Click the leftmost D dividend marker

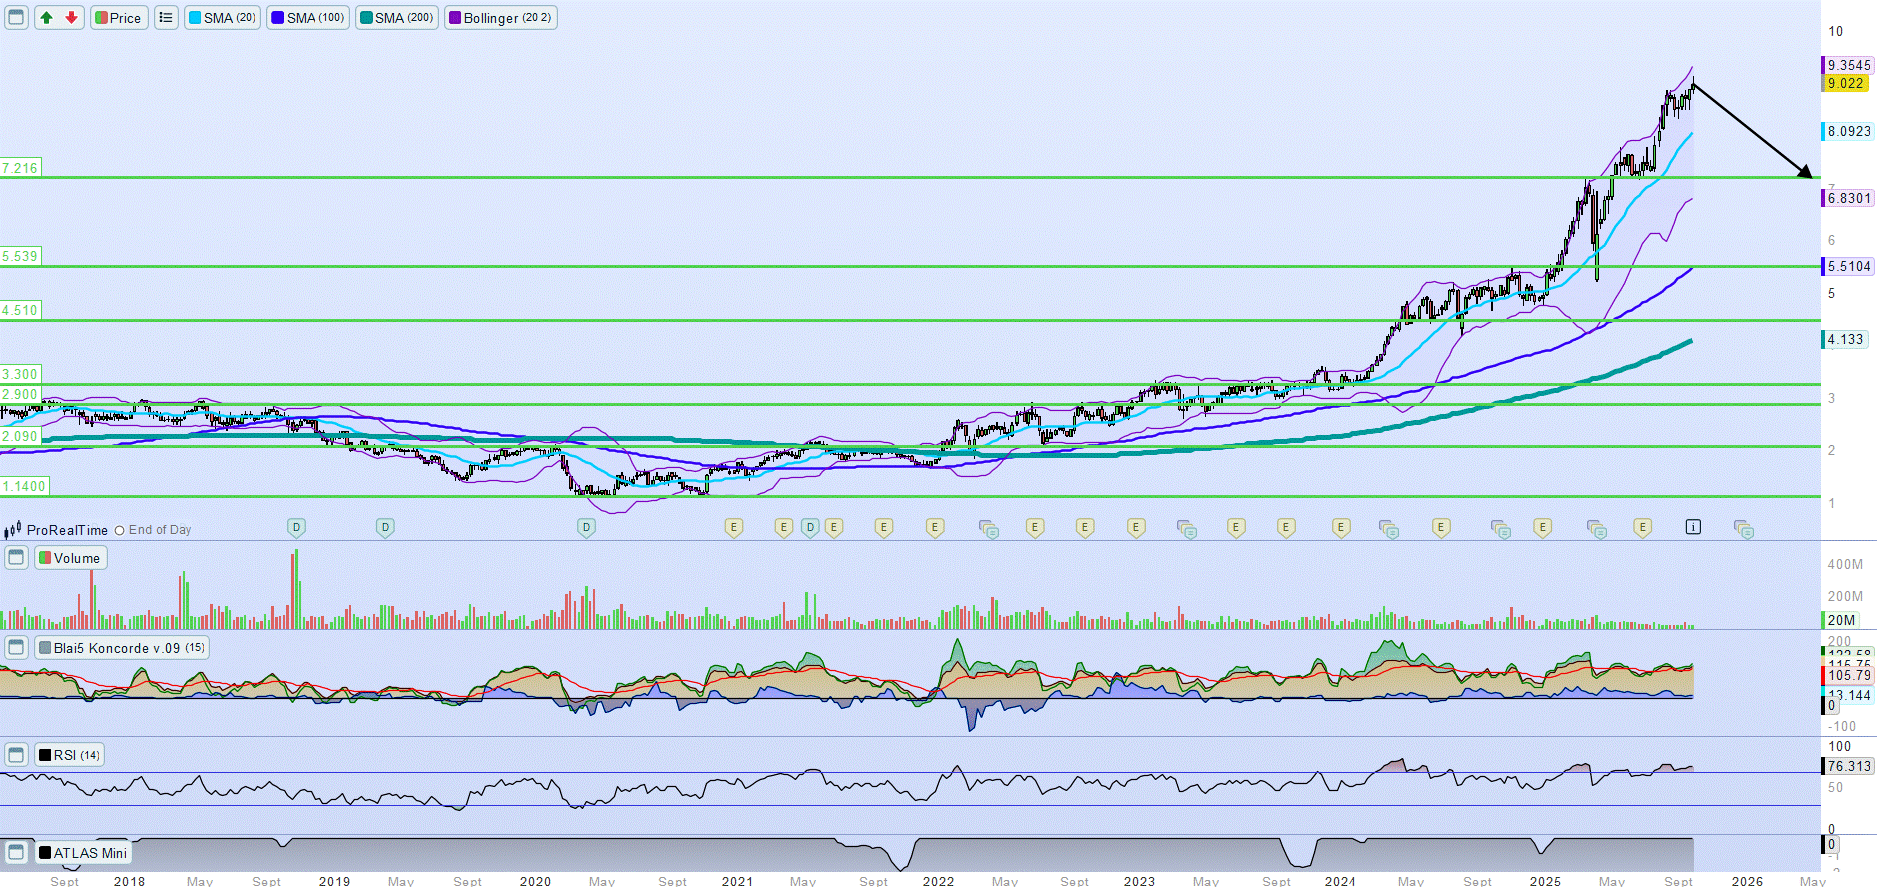(x=296, y=527)
